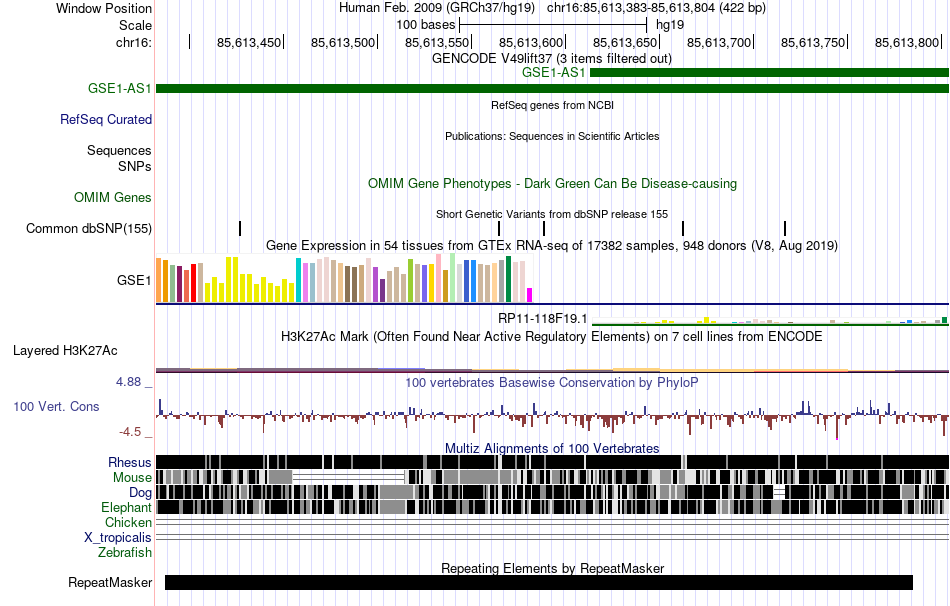The image size is (950, 606).
Task: Click the Elephant alignment row label
Action: click(x=126, y=508)
